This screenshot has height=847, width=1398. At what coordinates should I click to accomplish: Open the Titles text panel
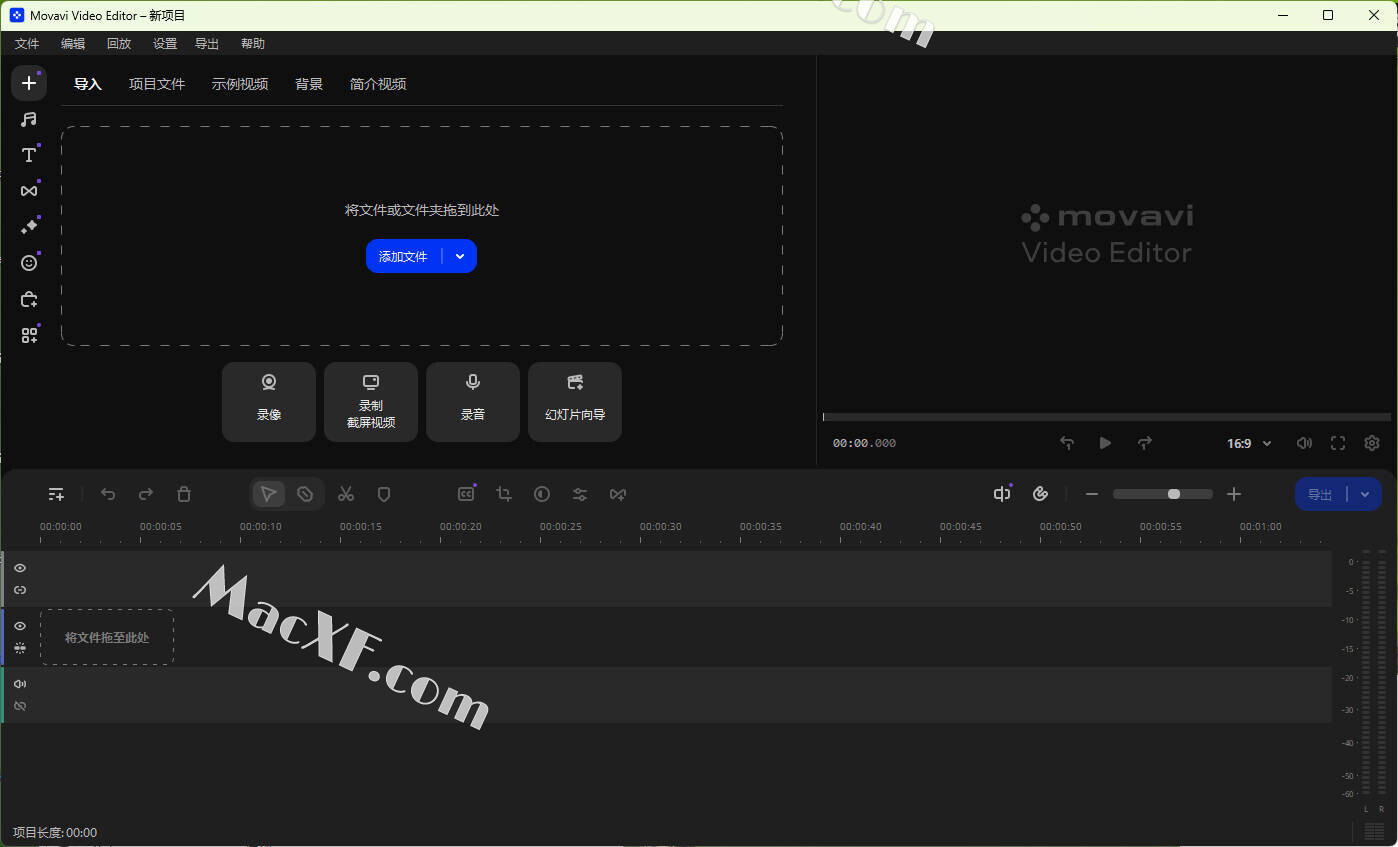[x=29, y=155]
